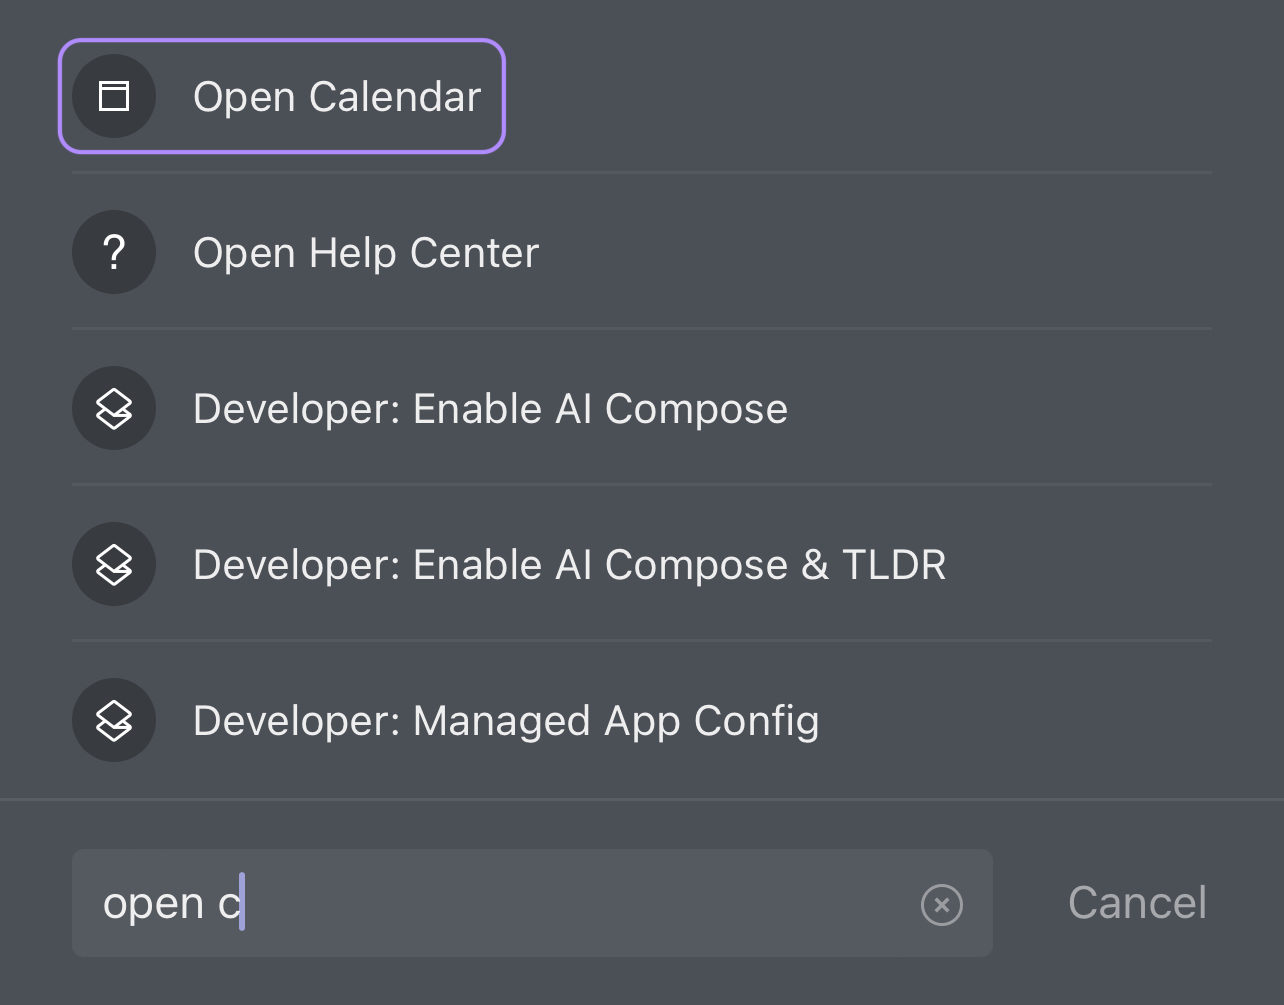This screenshot has width=1284, height=1005.
Task: Run Developer: Enable AI Compose & TLDR
Action: click(x=642, y=564)
